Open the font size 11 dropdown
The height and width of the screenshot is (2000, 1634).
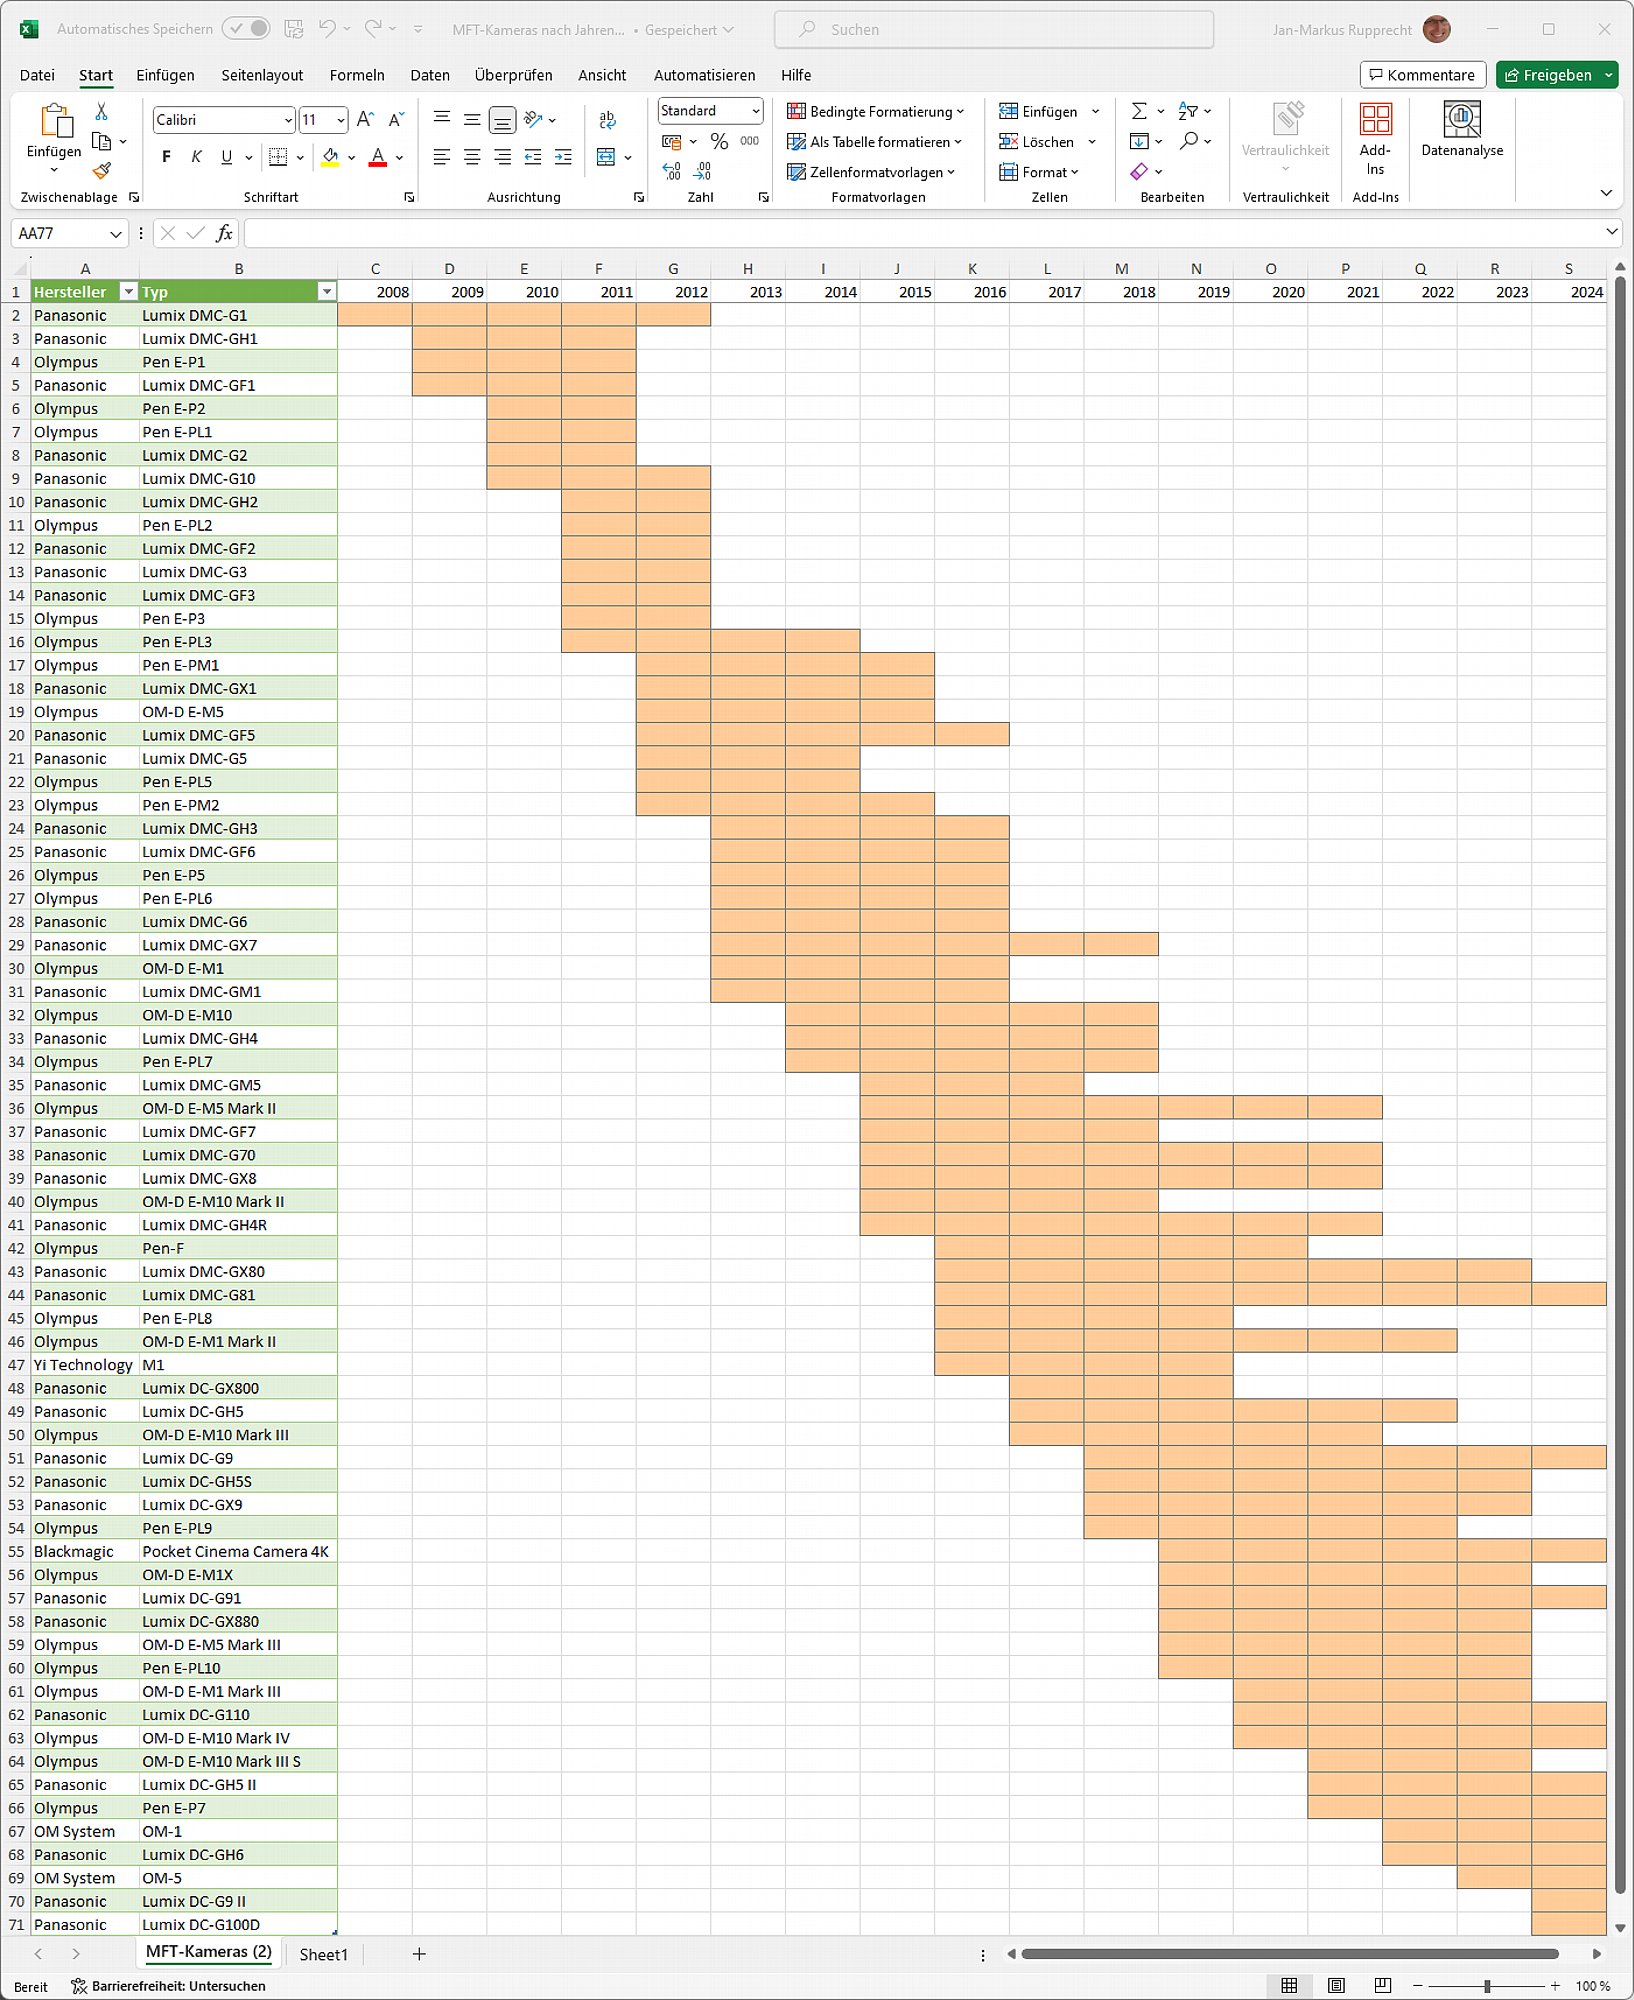[340, 120]
